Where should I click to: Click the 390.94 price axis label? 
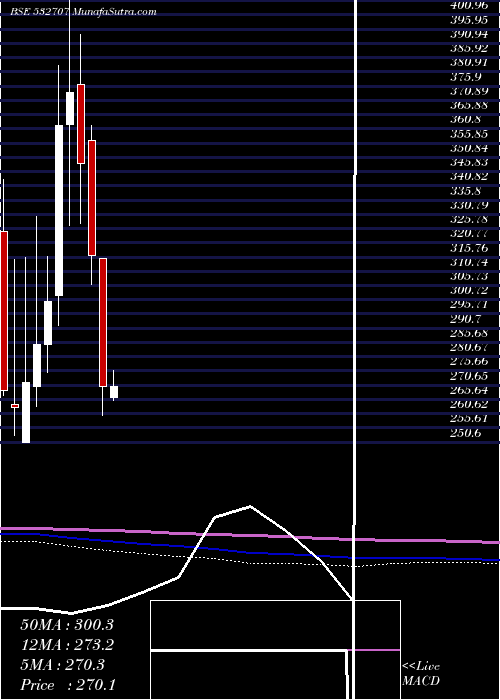pyautogui.click(x=470, y=34)
